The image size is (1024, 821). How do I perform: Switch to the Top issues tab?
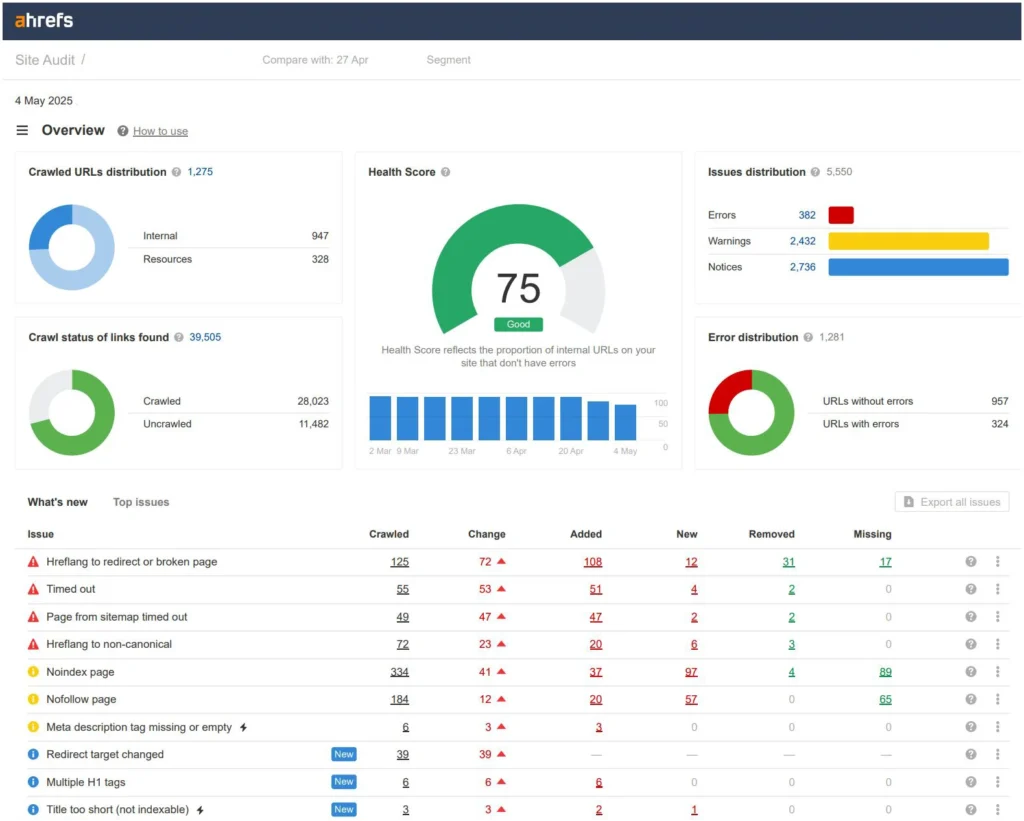141,502
